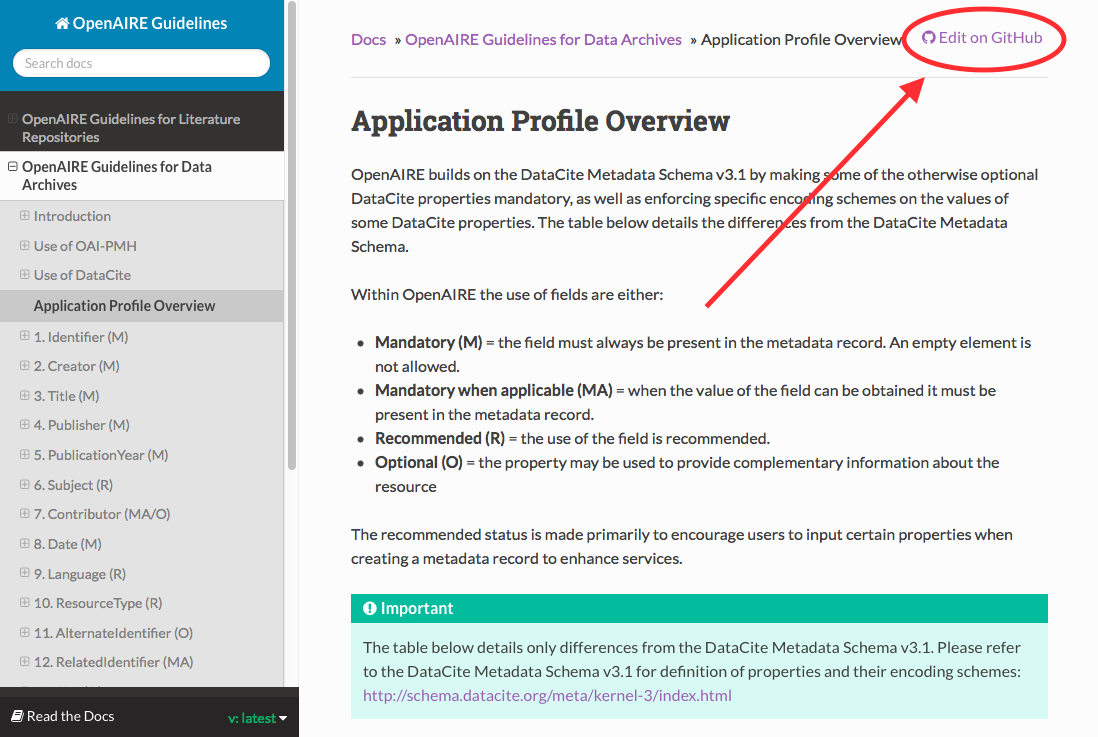Click the Search docs input field

pyautogui.click(x=141, y=63)
